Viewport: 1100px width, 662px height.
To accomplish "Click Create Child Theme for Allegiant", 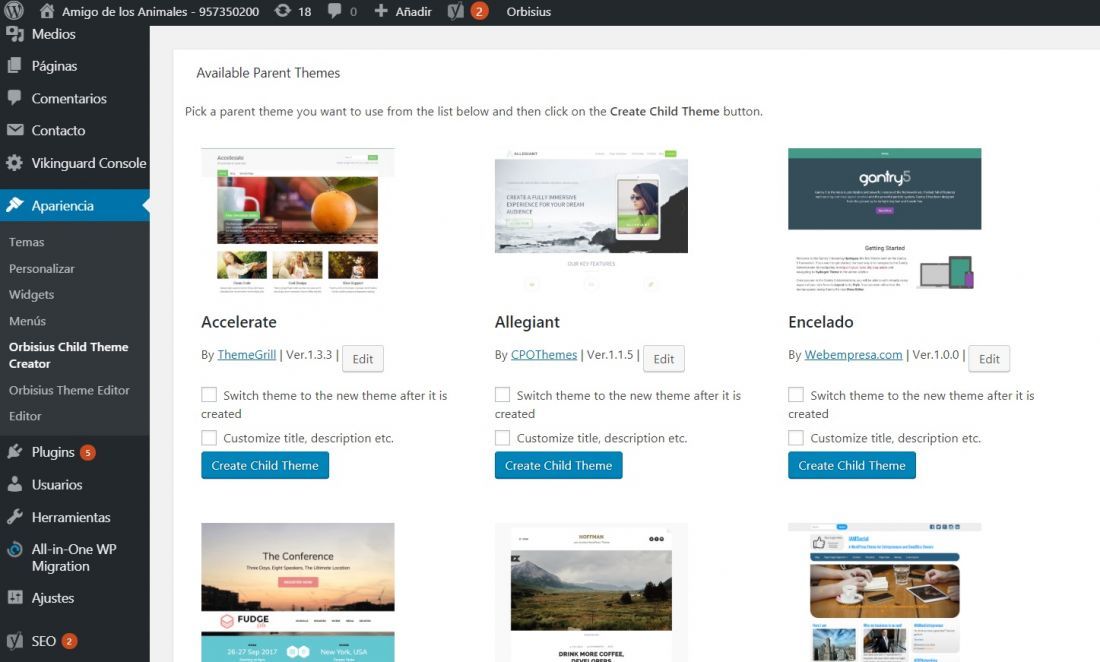I will [558, 465].
